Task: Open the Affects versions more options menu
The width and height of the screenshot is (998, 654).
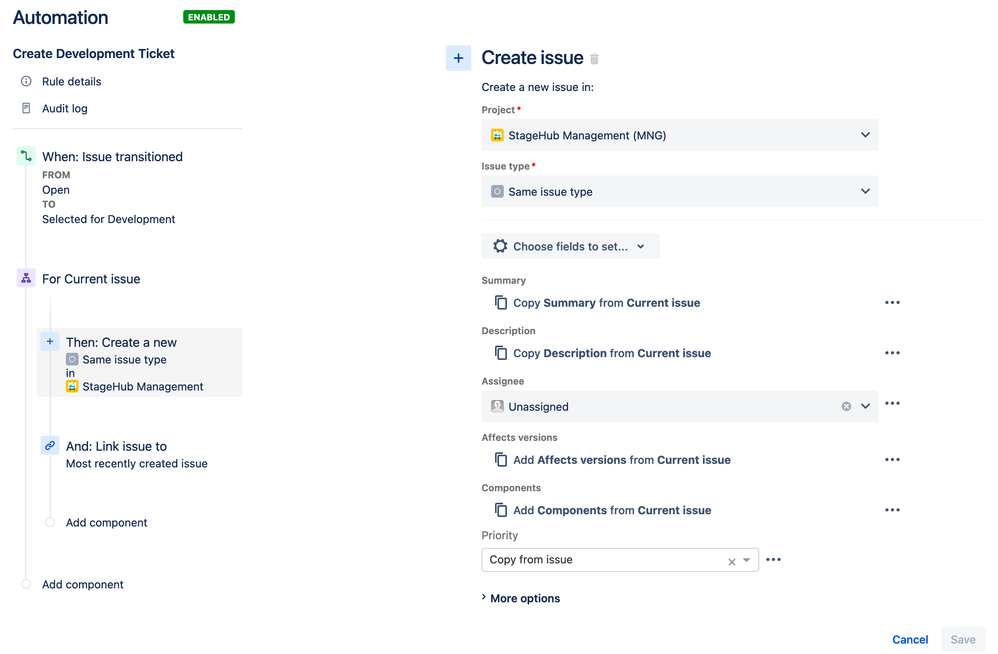Action: 892,460
